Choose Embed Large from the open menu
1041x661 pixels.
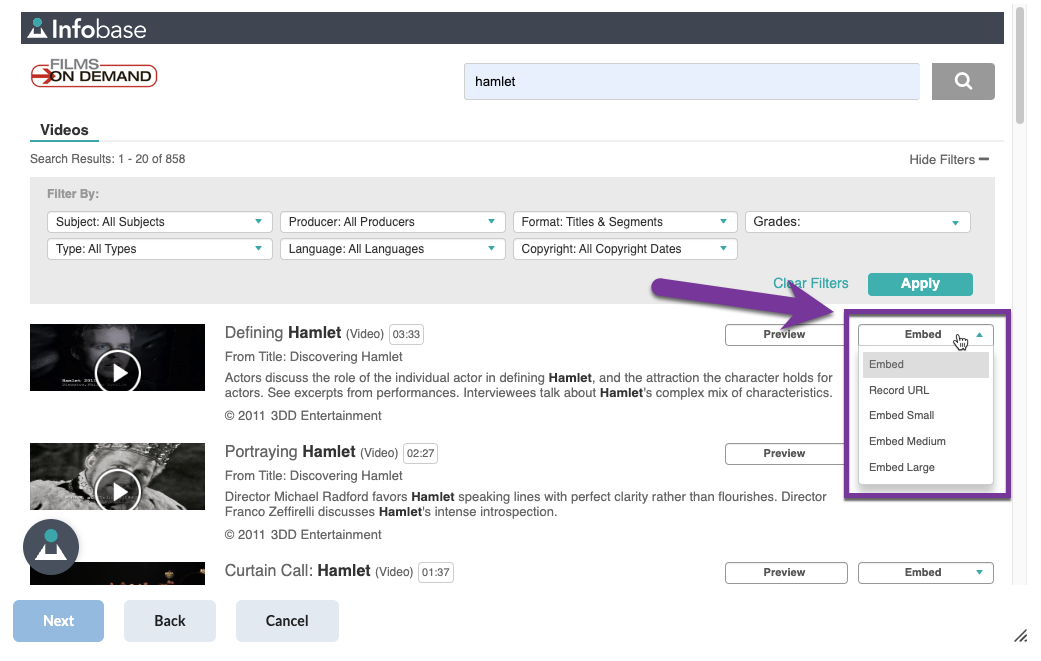click(902, 466)
